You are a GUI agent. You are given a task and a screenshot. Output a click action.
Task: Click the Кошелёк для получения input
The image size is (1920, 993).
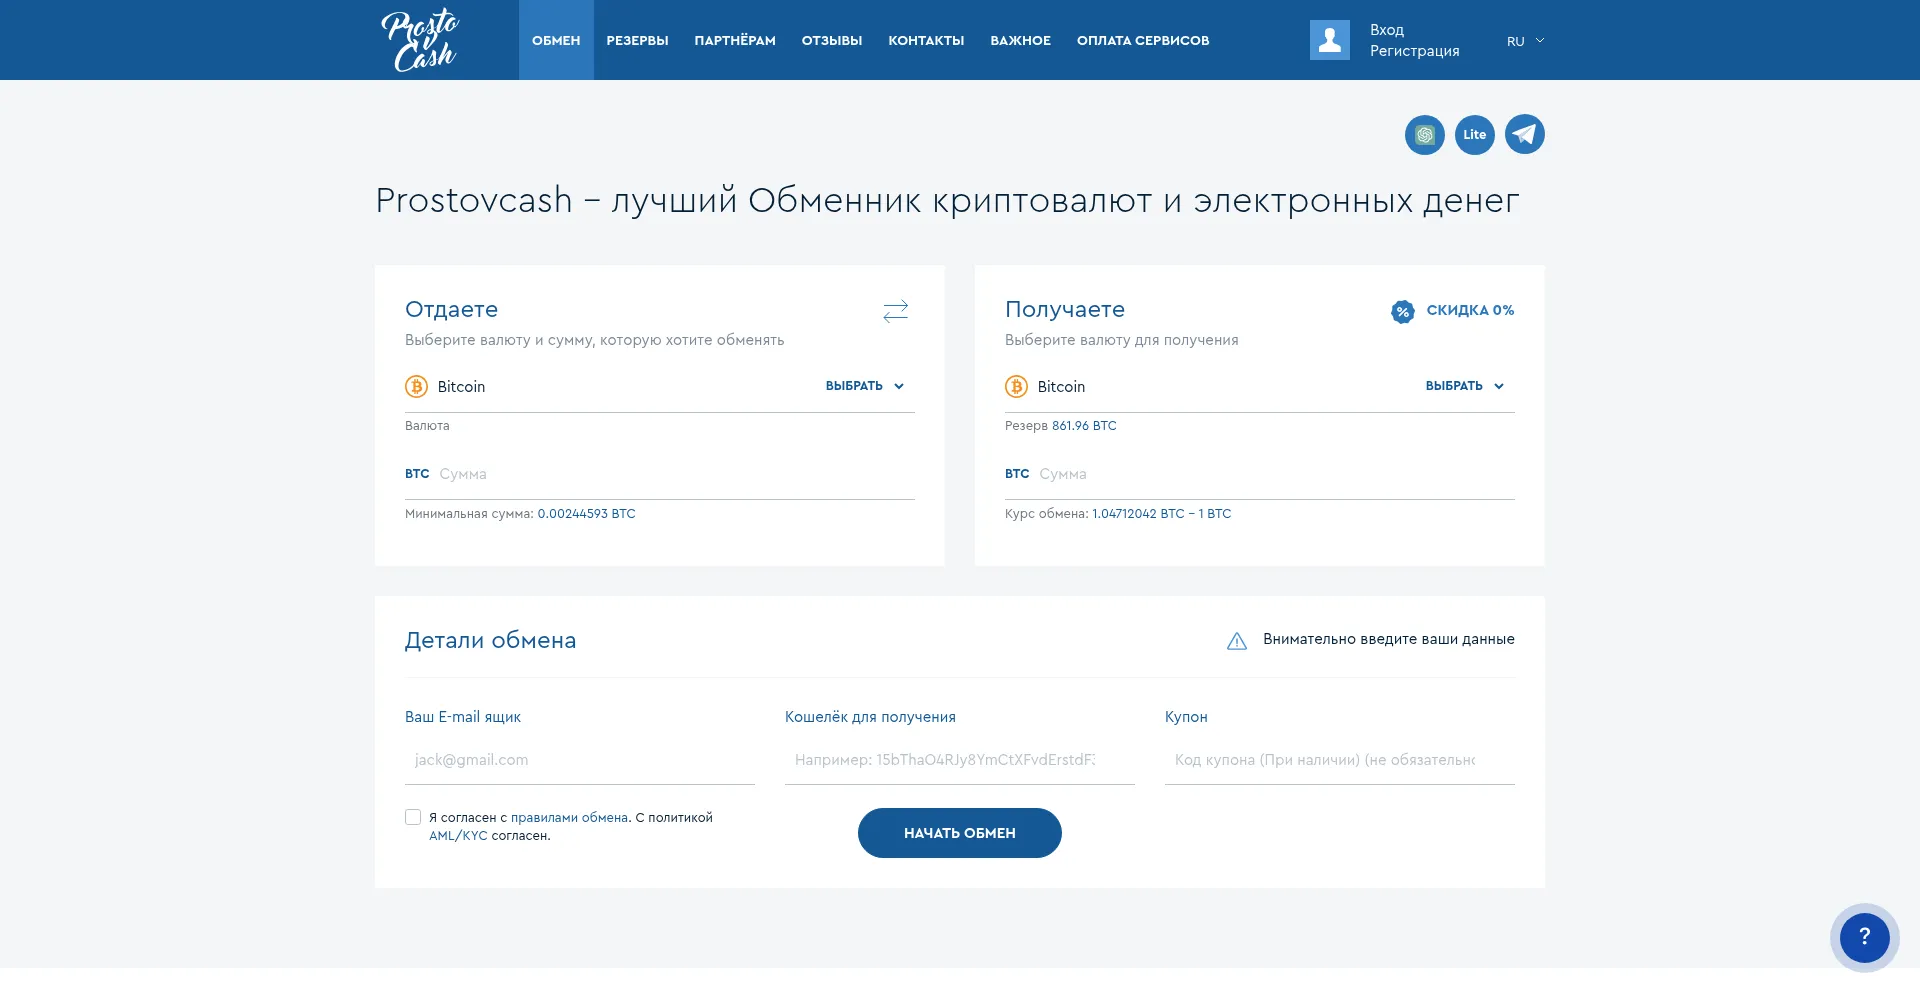(x=960, y=760)
